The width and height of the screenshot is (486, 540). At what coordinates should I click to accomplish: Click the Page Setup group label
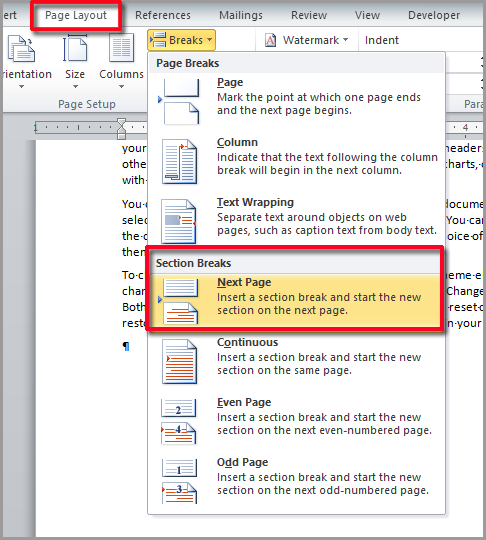point(87,104)
